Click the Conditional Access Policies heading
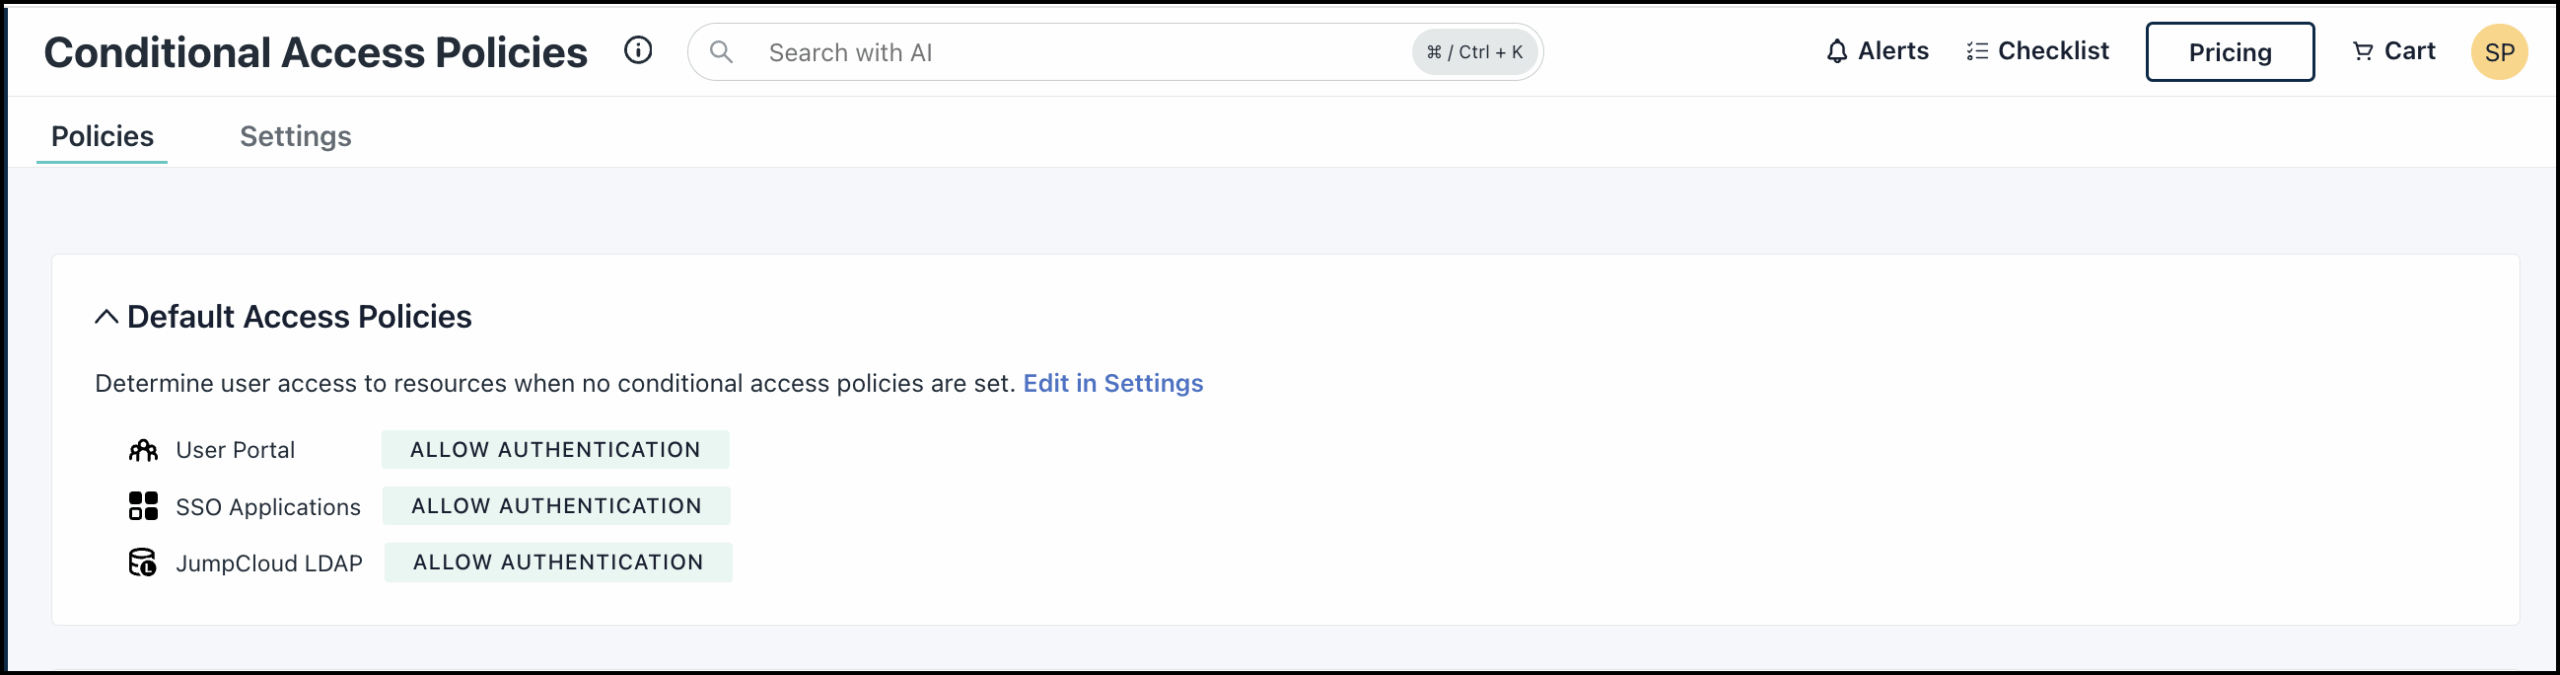 click(x=316, y=51)
